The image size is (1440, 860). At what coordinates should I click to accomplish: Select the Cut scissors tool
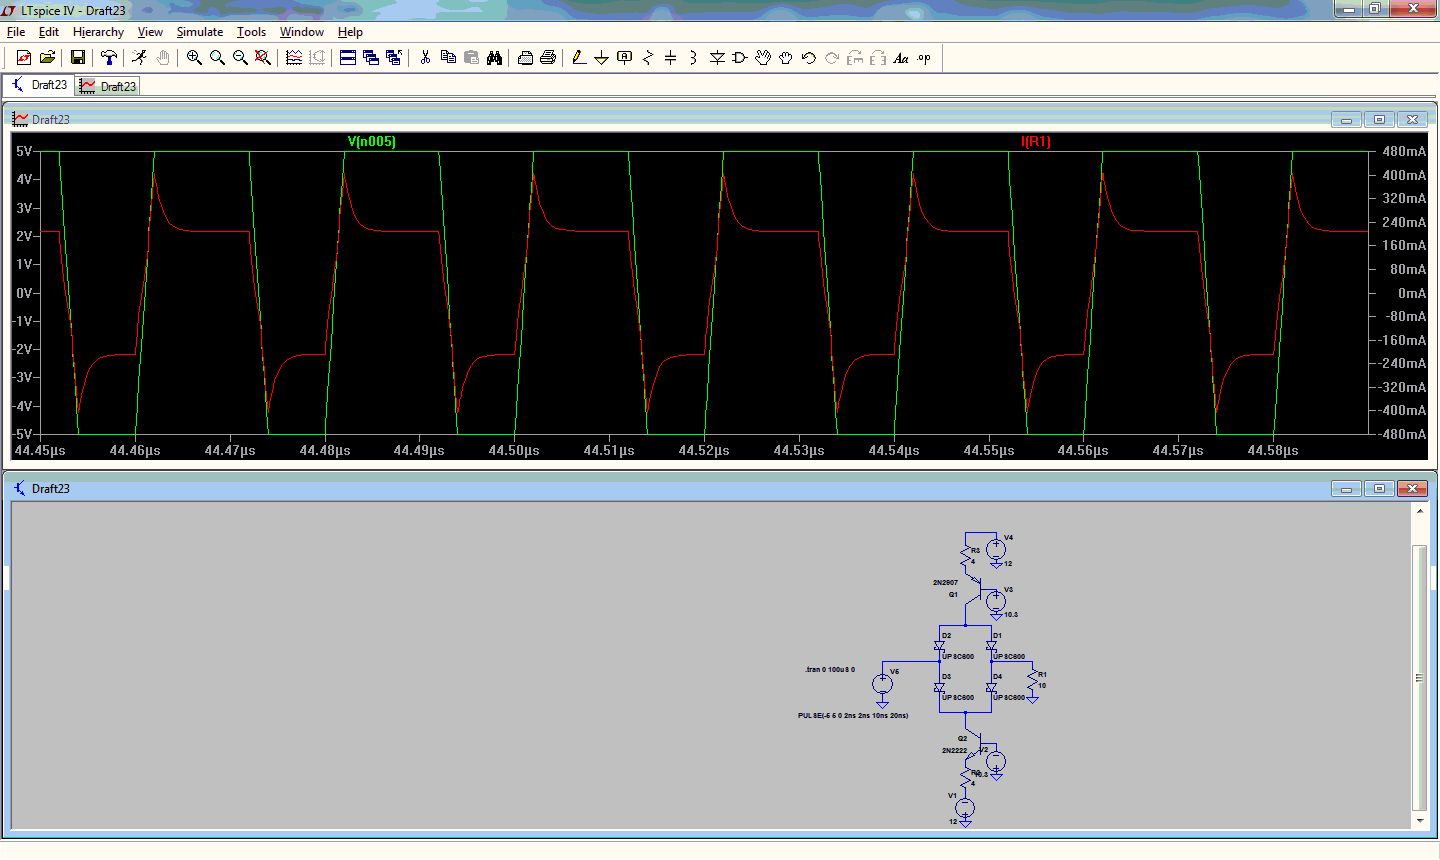[x=425, y=58]
